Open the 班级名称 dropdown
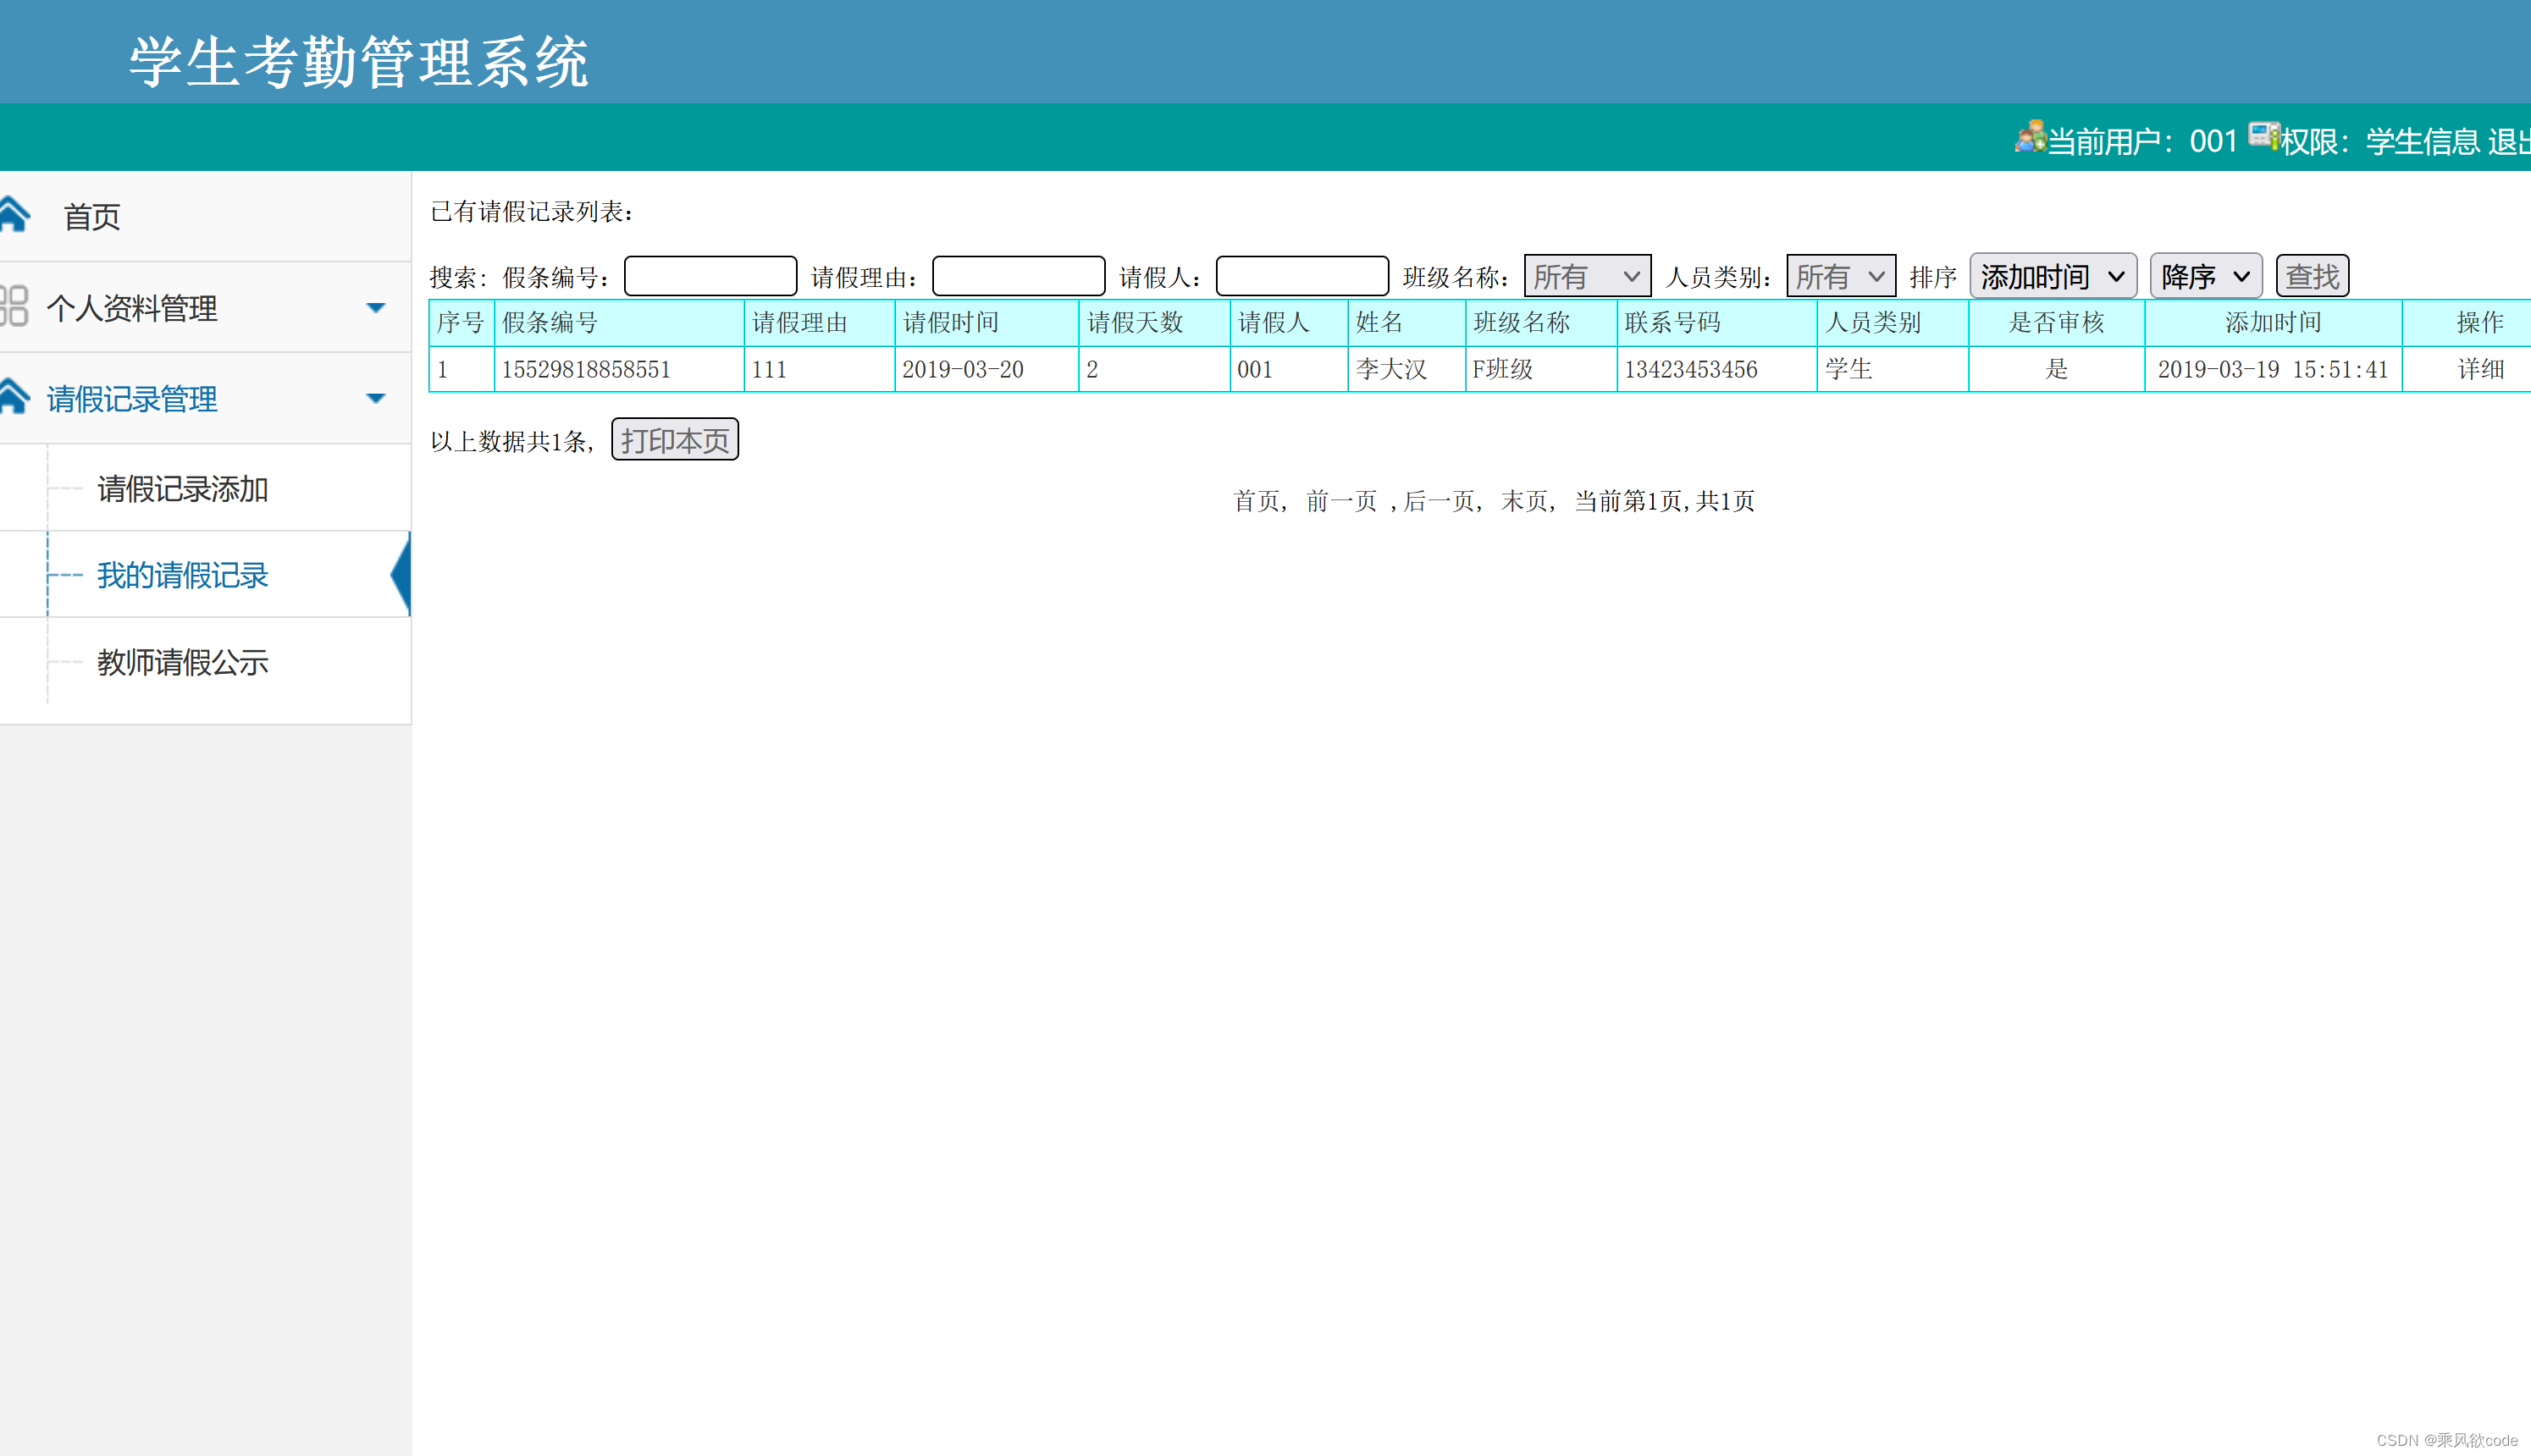 point(1586,276)
